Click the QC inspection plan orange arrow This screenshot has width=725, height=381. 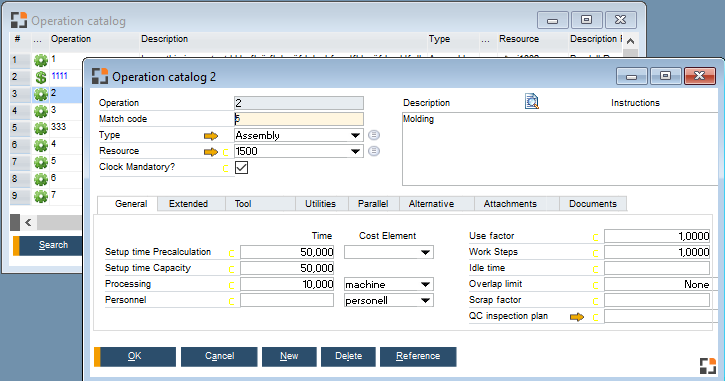(x=577, y=317)
